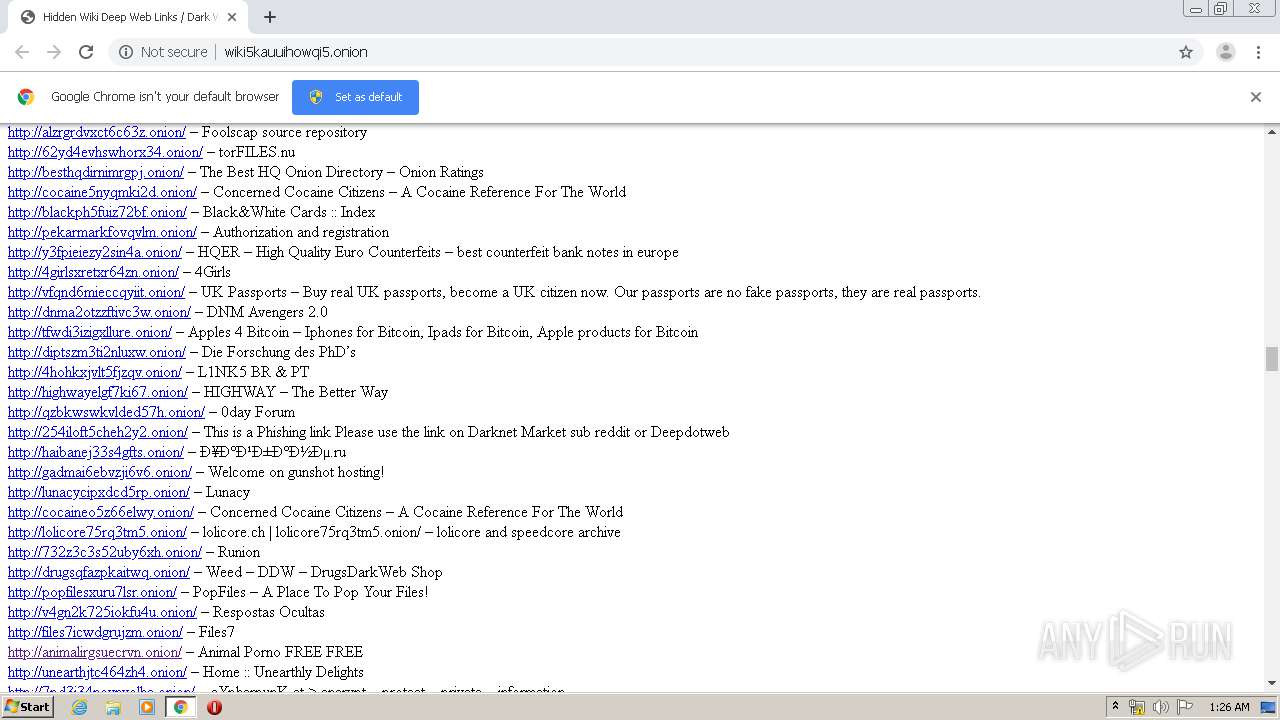This screenshot has height=720, width=1280.
Task: Open the v4gn2k725iokfu4u.onion Respostas Ocultas link
Action: coord(102,612)
